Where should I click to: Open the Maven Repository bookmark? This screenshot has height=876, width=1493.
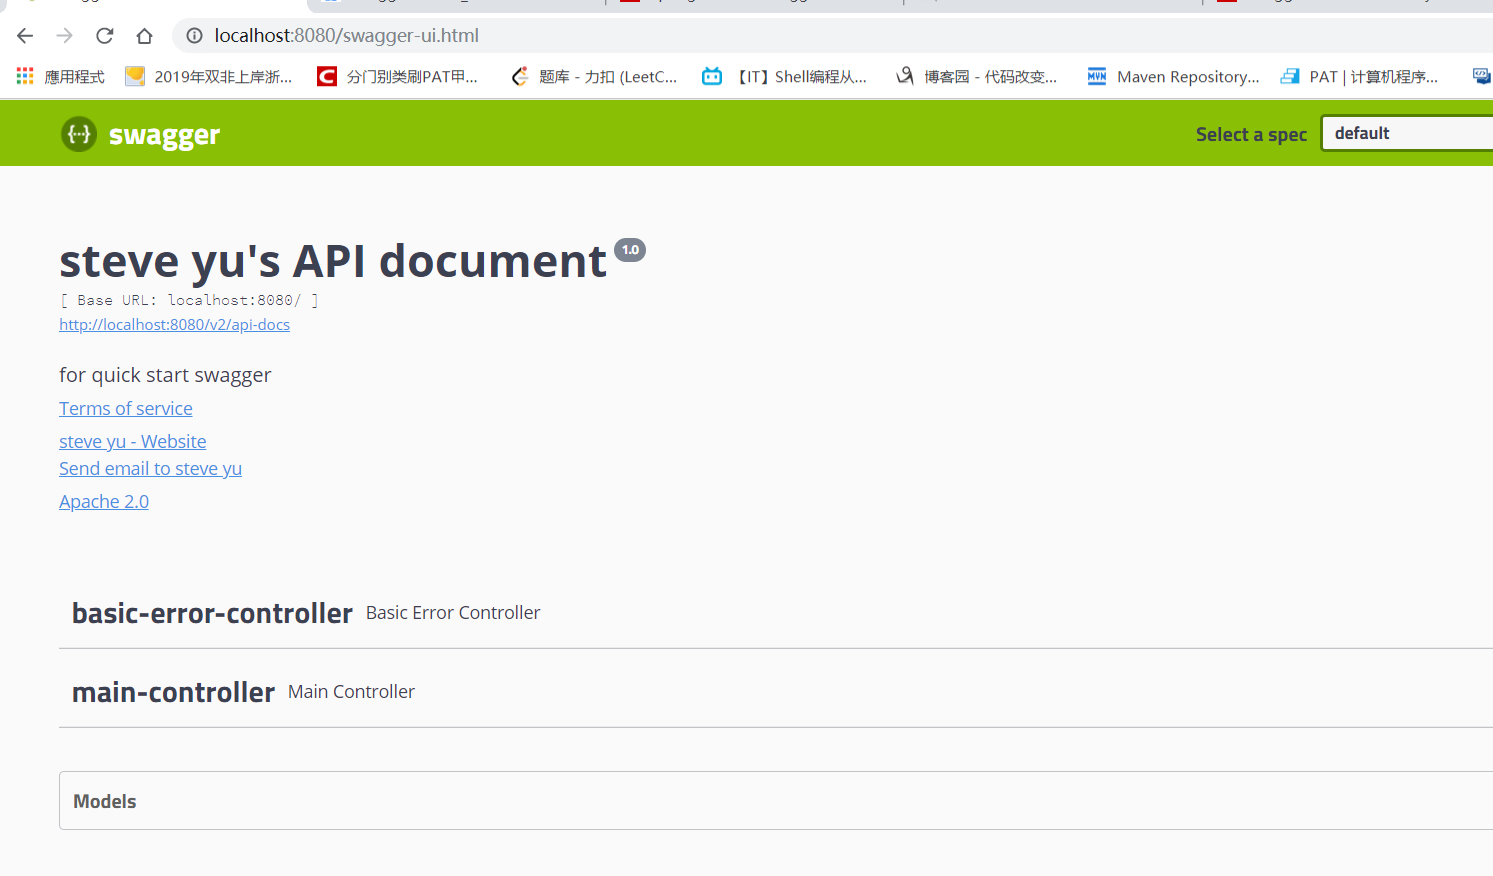[1173, 76]
